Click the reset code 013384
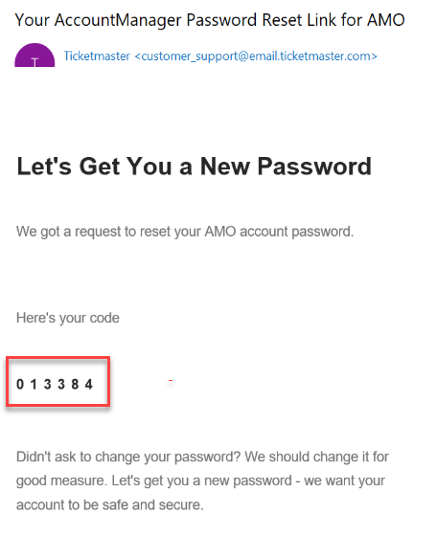The image size is (437, 536). pos(54,384)
